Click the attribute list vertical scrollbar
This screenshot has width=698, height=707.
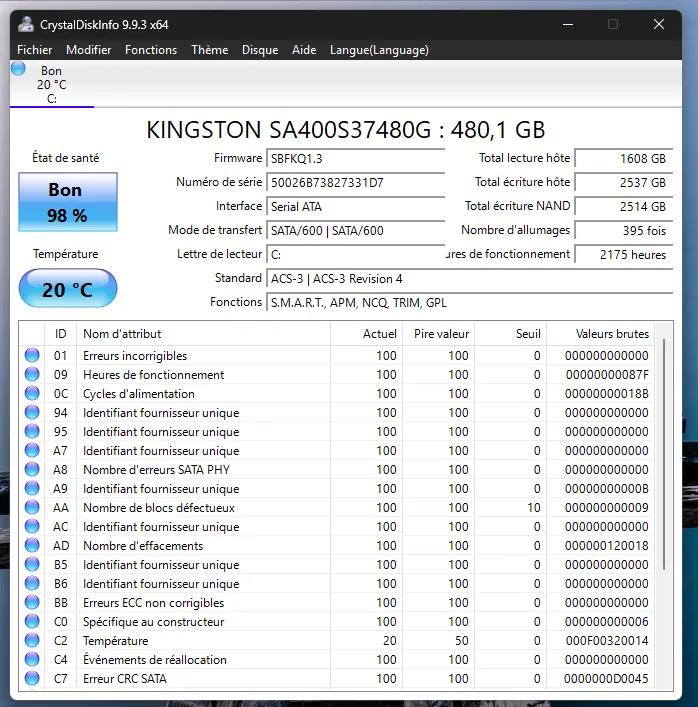pos(664,454)
